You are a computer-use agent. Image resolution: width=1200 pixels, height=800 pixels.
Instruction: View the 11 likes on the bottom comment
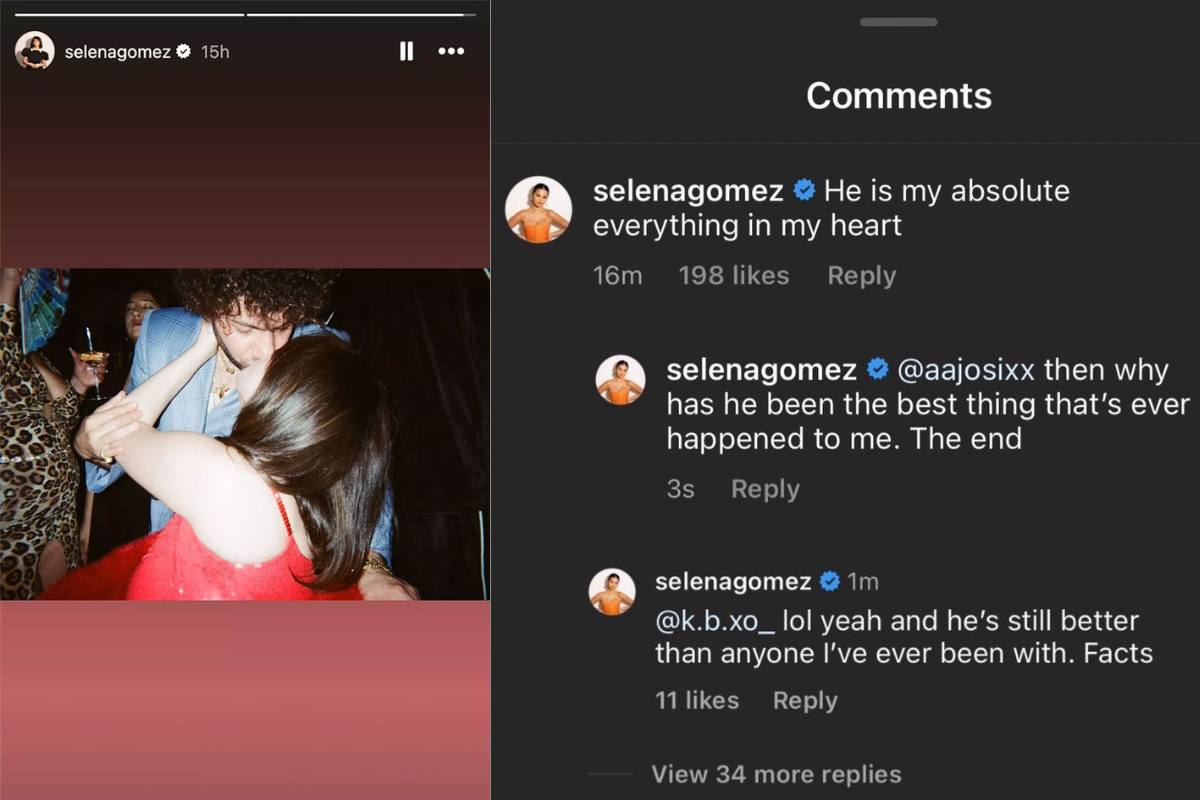[697, 701]
